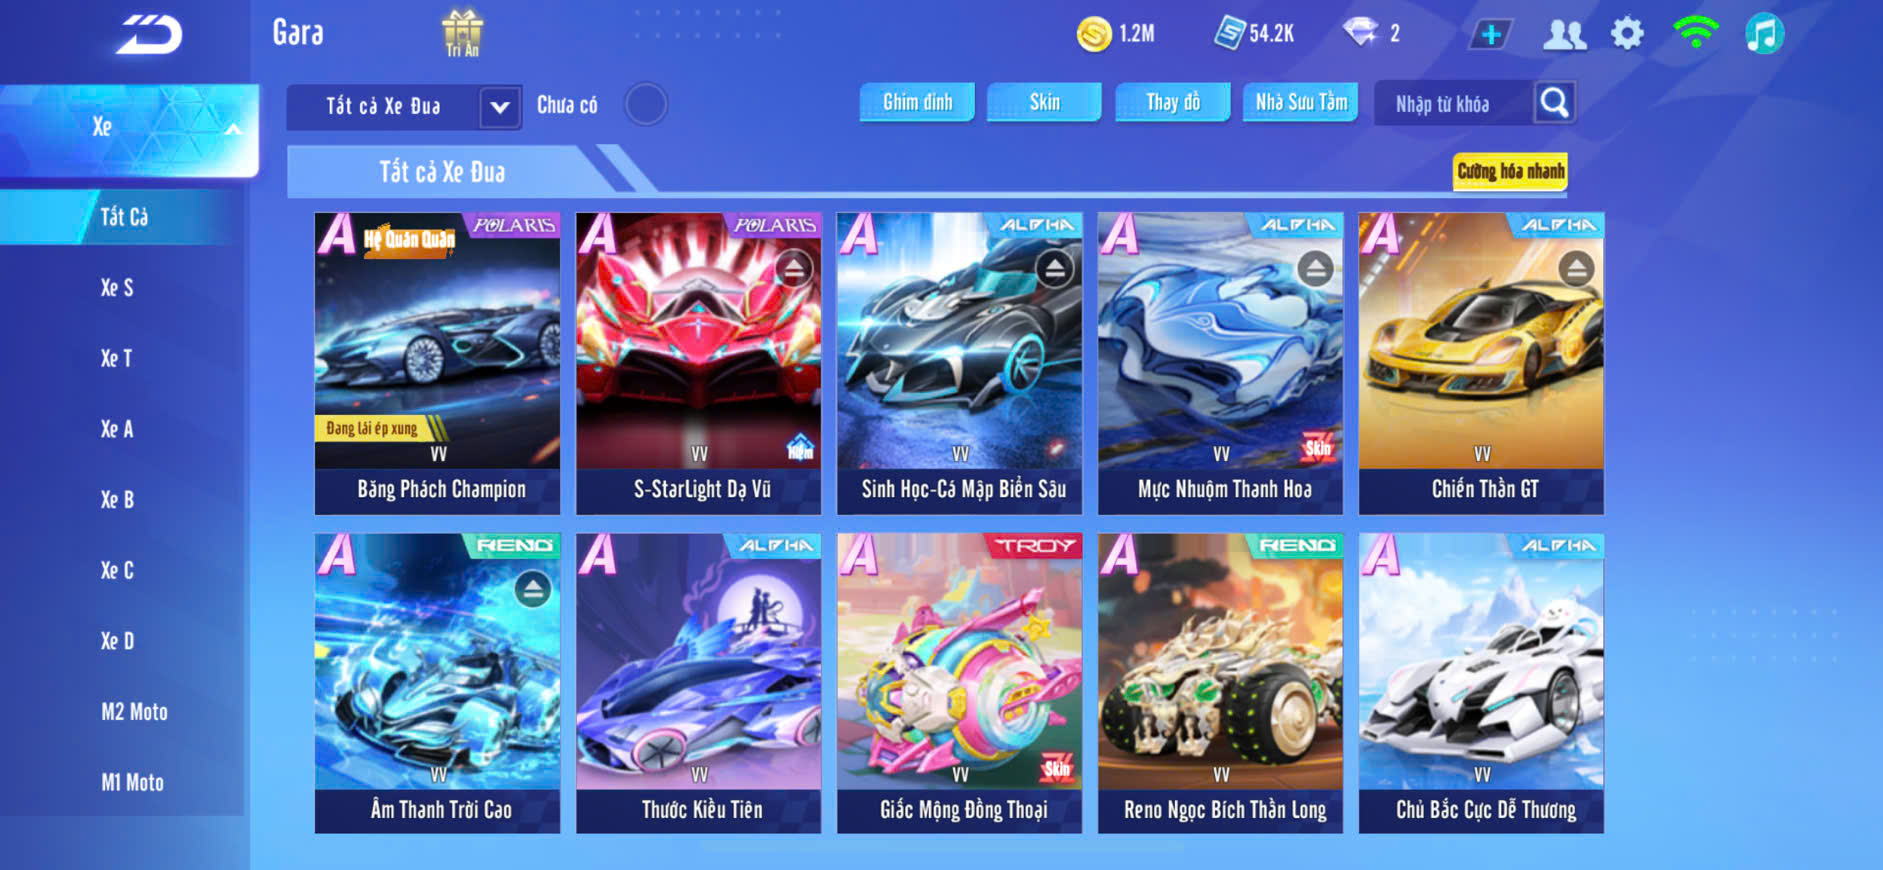Click the Nhập từ khóa search field
Viewport: 1883px width, 870px height.
(x=1451, y=103)
